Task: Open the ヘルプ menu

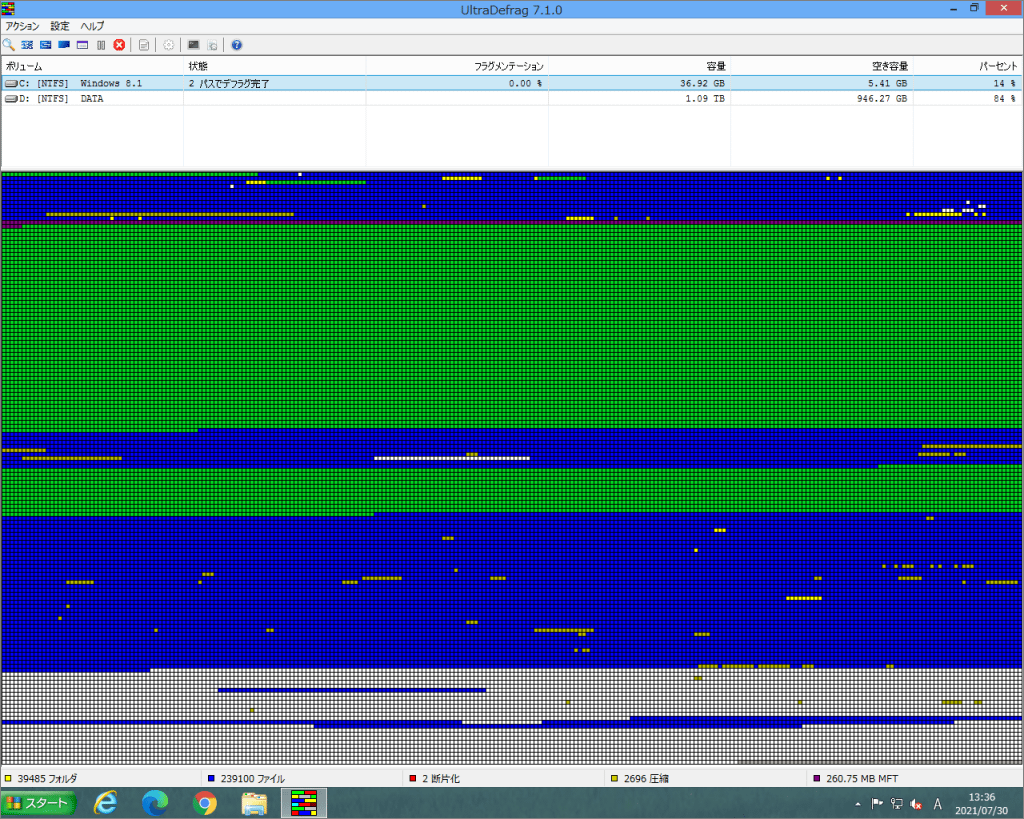Action: [x=92, y=26]
